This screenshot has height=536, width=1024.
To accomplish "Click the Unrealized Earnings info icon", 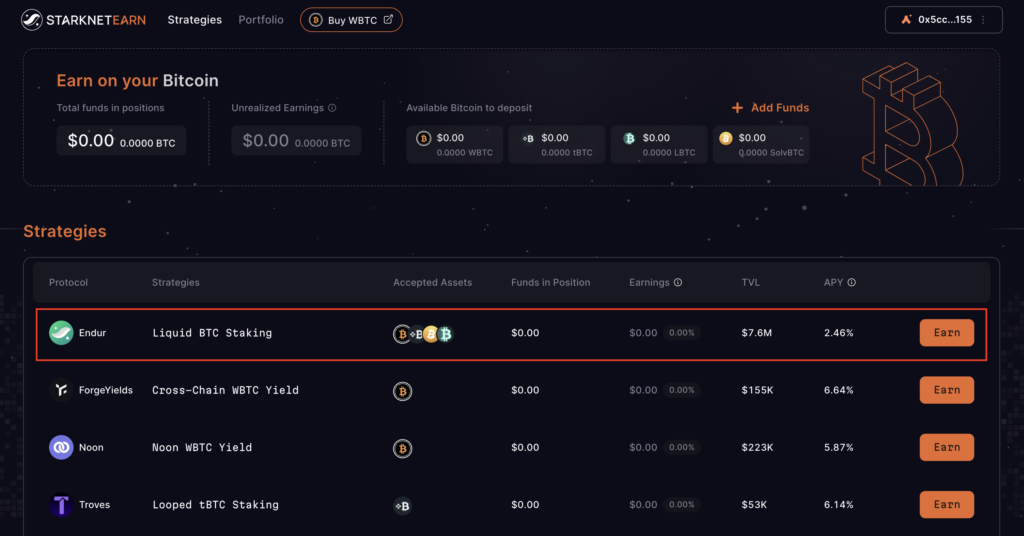I will pyautogui.click(x=332, y=108).
